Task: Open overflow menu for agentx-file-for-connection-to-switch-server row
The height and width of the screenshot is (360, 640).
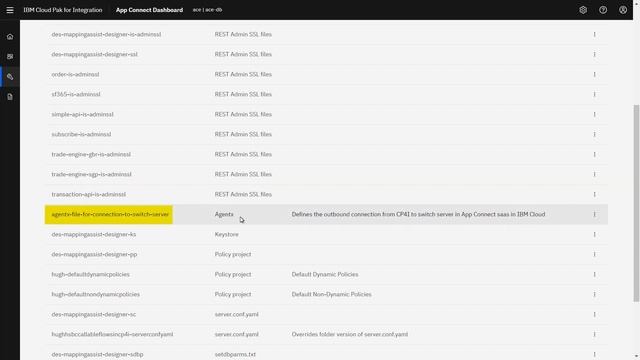Action: click(x=594, y=214)
